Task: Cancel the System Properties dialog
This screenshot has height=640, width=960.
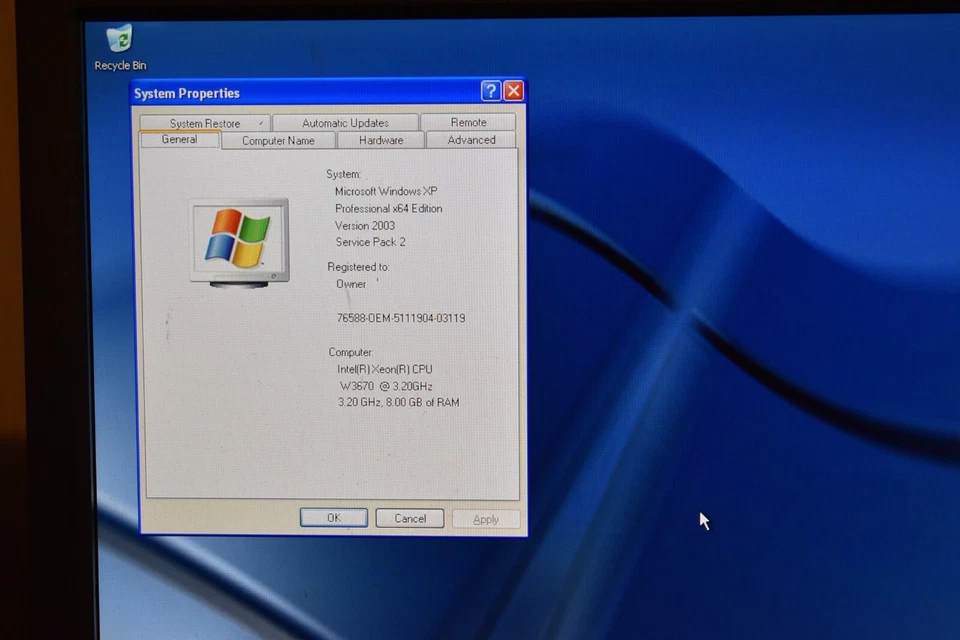Action: tap(409, 518)
